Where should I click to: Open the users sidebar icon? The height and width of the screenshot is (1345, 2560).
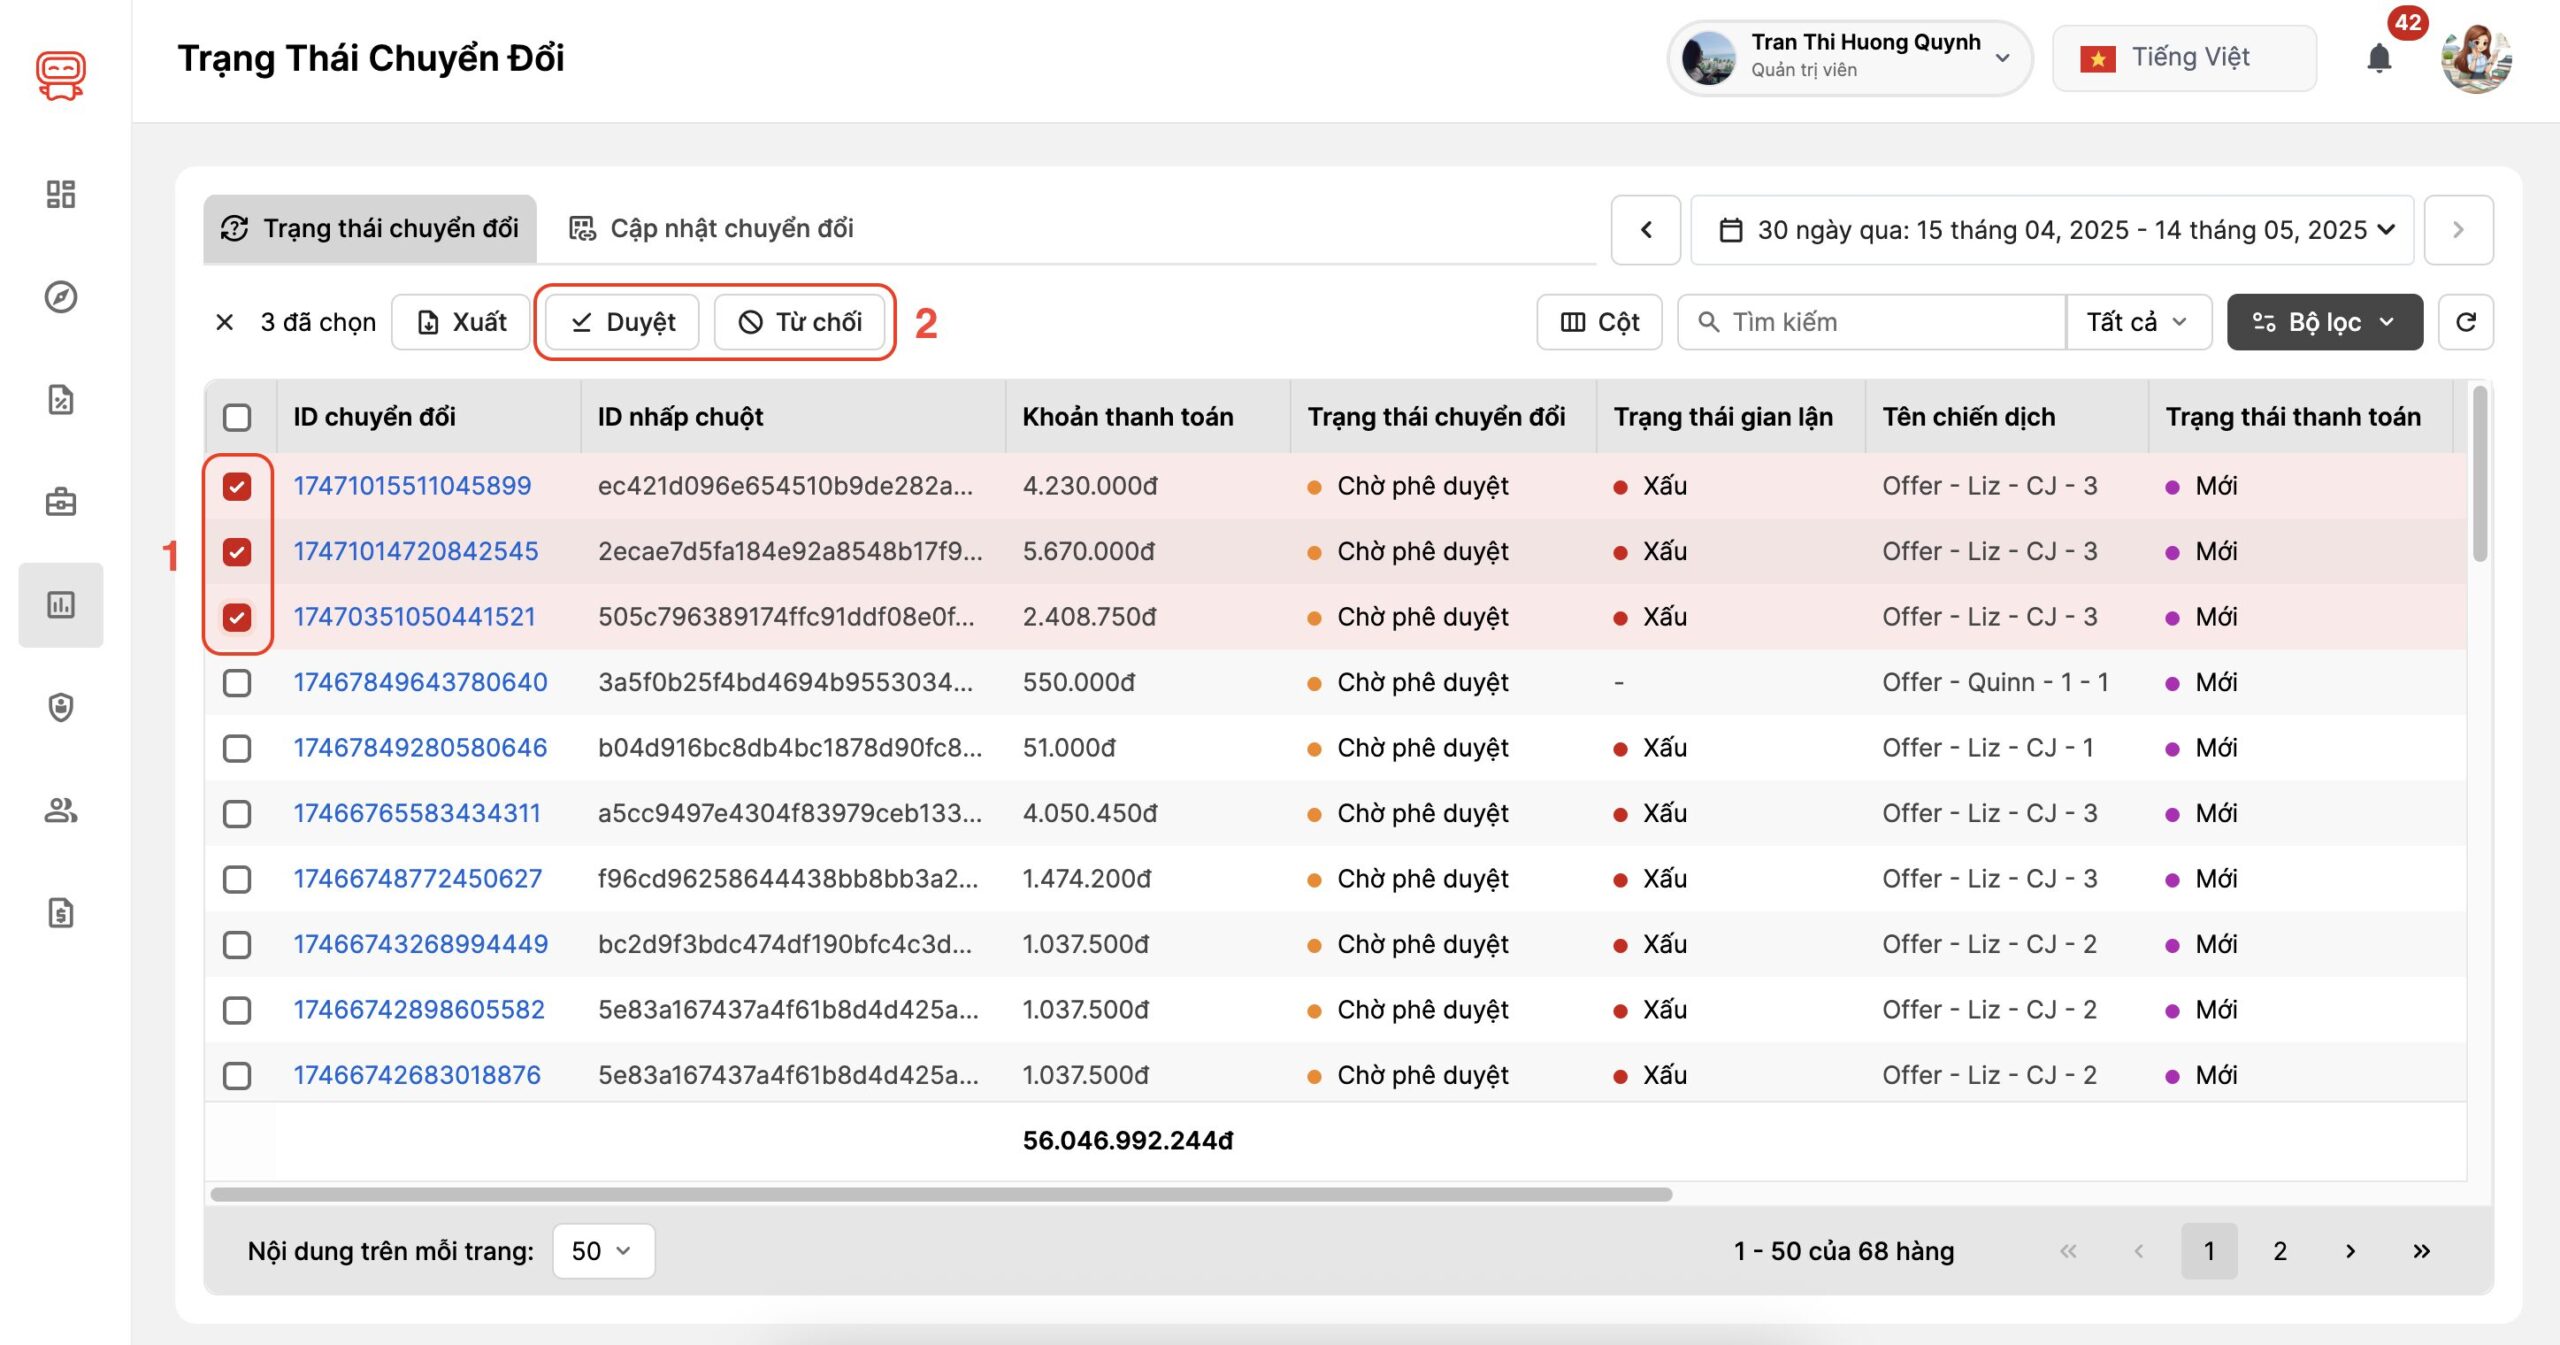[61, 810]
